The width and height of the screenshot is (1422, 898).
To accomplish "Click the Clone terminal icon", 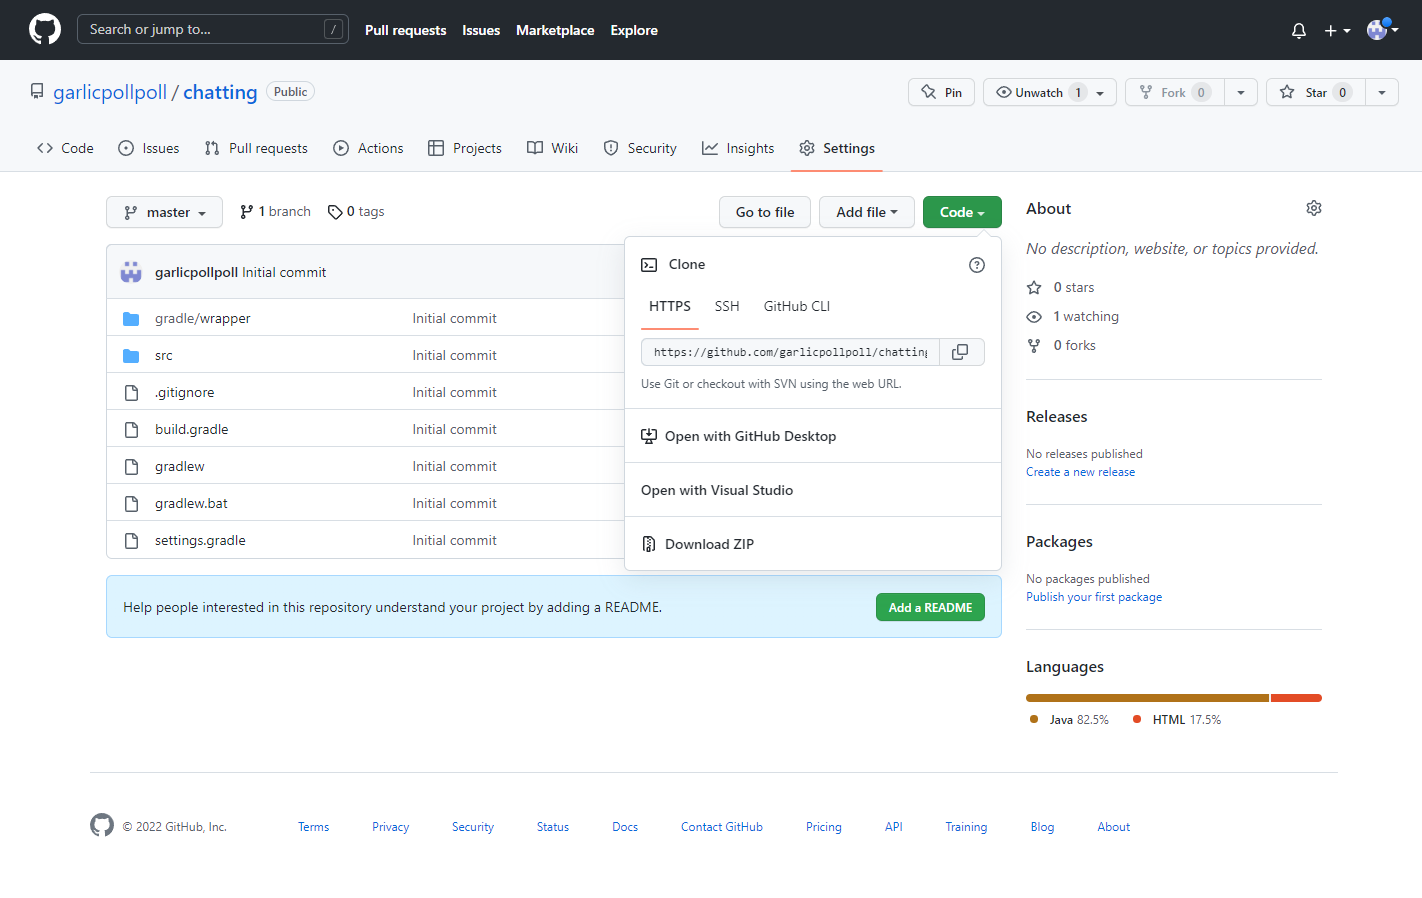I will (x=649, y=265).
